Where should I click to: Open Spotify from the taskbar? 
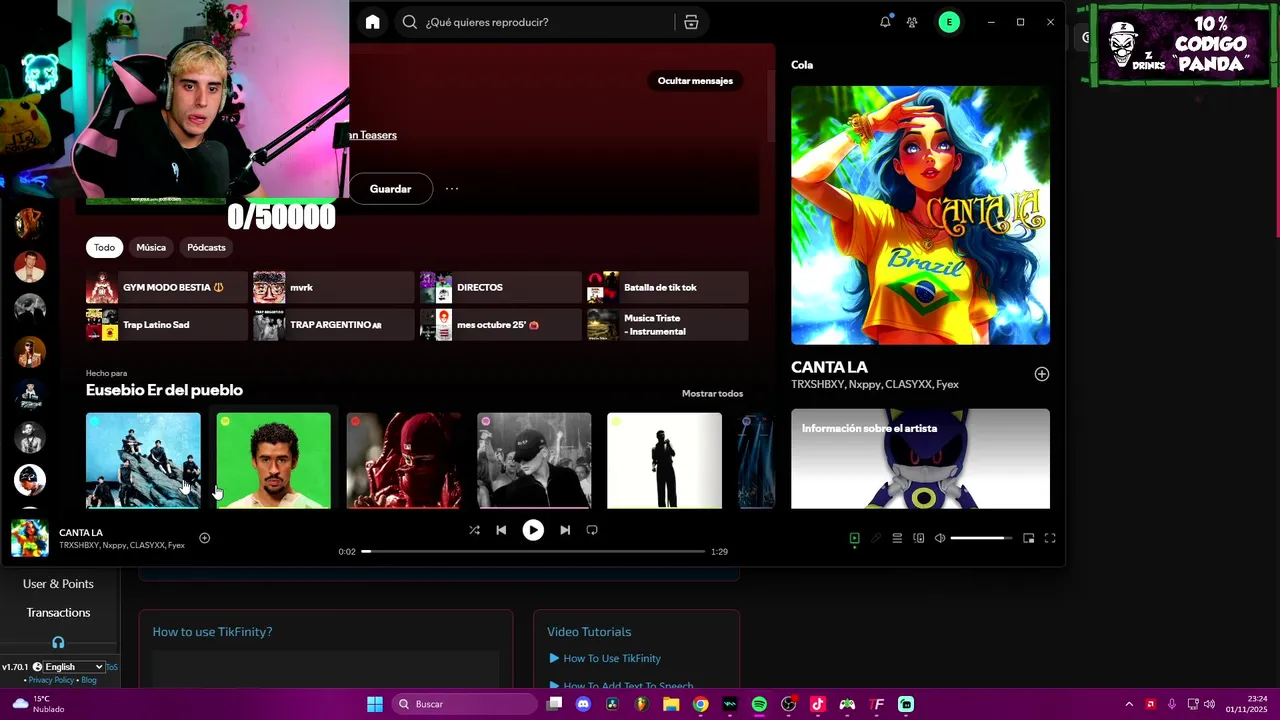(759, 704)
